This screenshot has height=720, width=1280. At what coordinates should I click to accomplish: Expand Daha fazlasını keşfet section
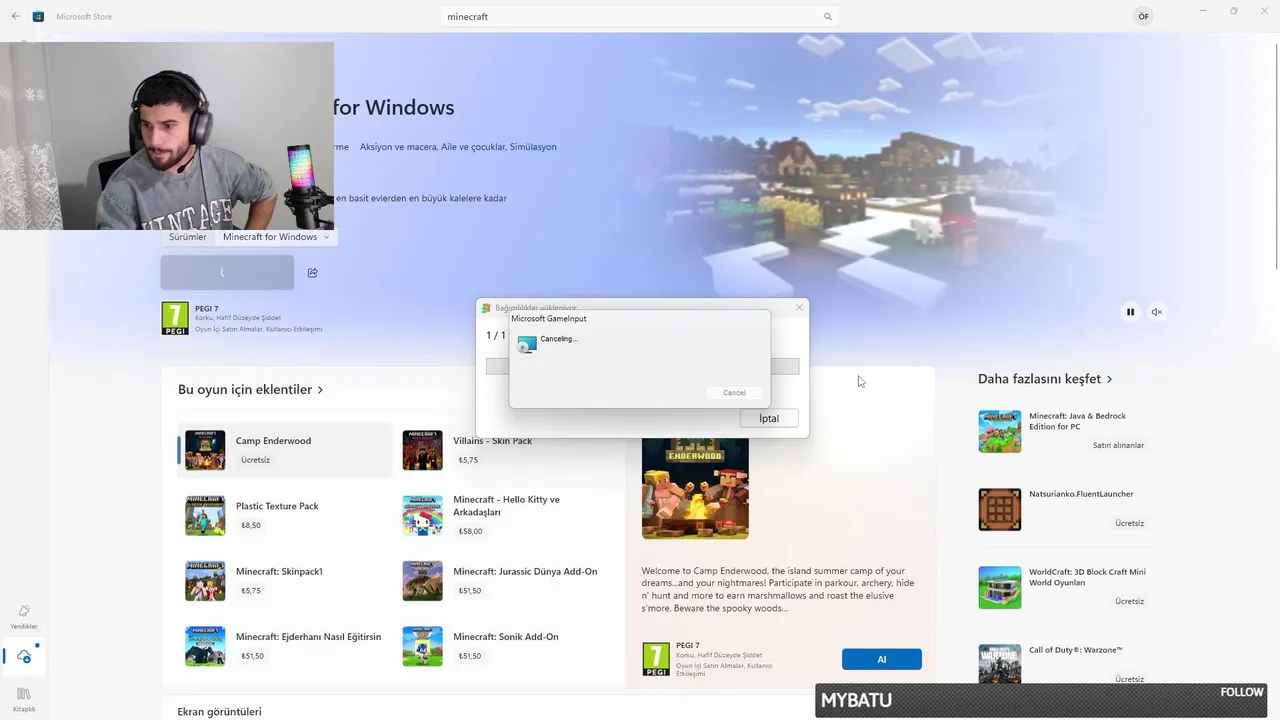point(1045,379)
